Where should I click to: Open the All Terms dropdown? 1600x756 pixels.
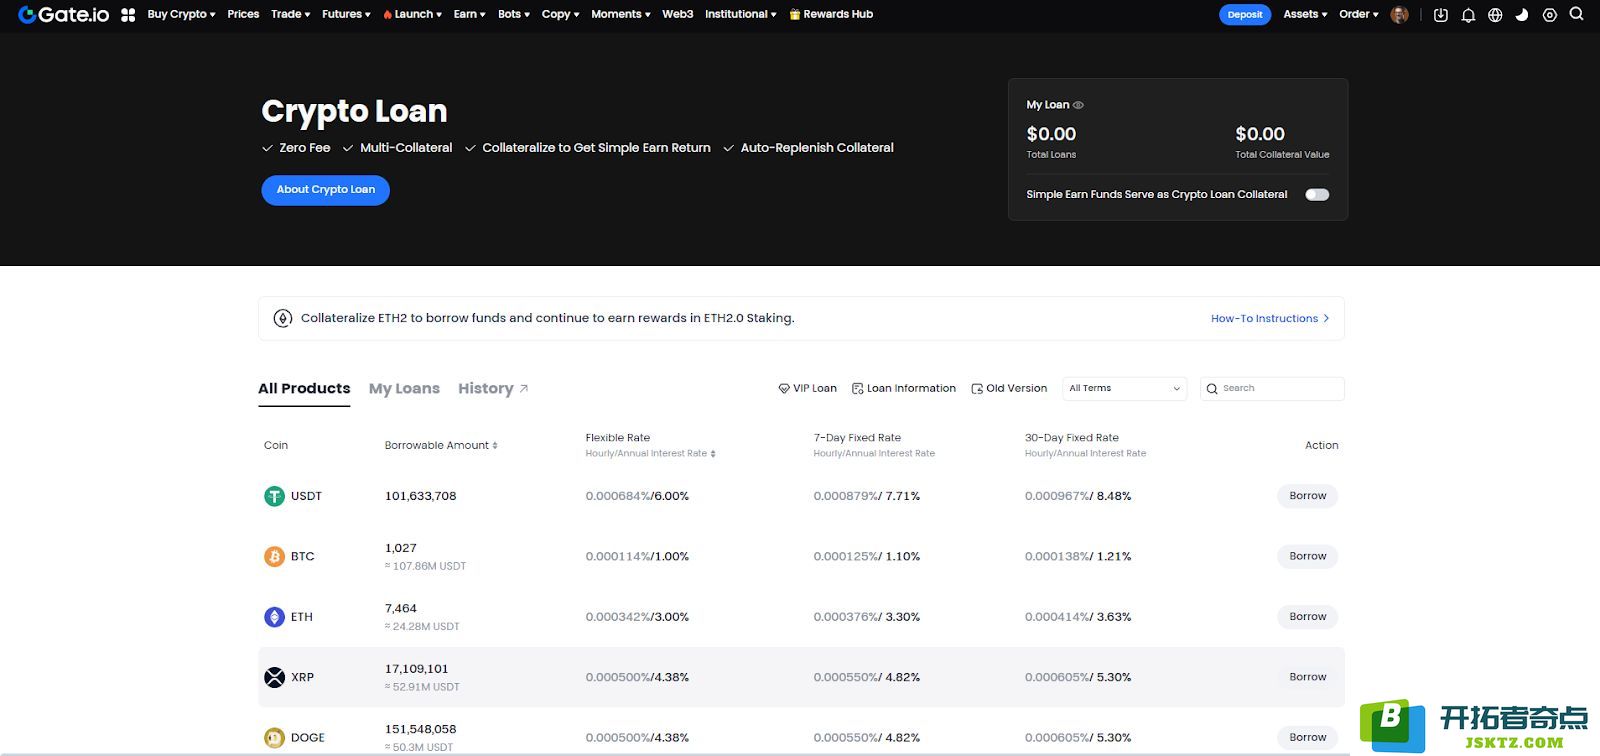click(x=1124, y=388)
